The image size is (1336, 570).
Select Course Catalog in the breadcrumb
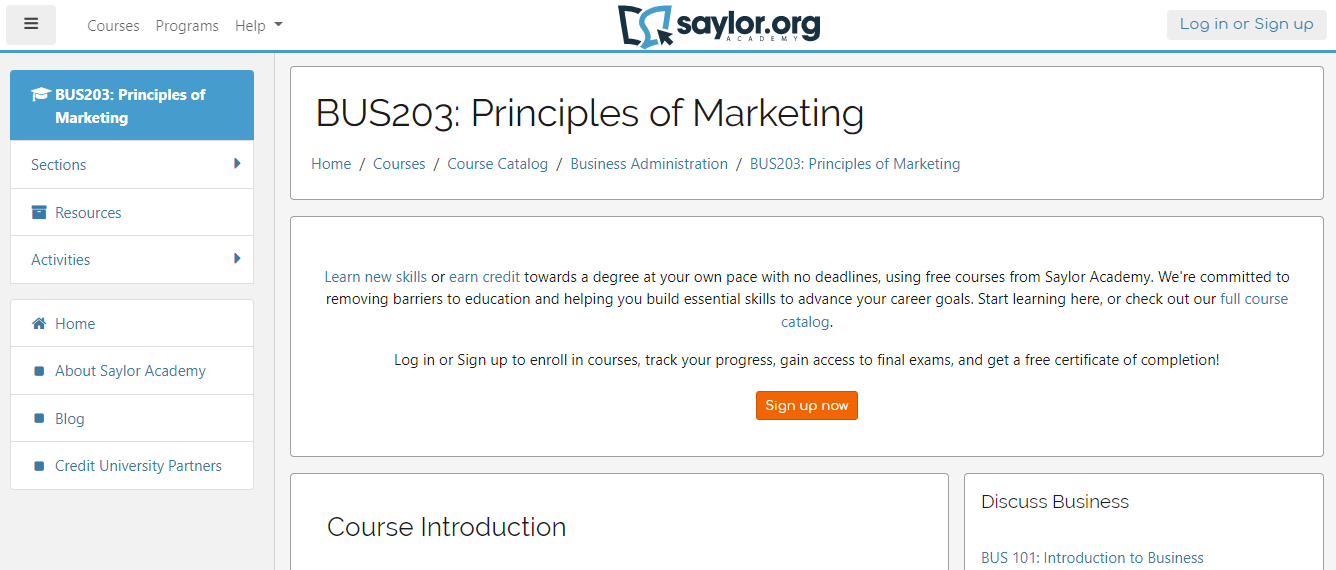click(x=498, y=164)
